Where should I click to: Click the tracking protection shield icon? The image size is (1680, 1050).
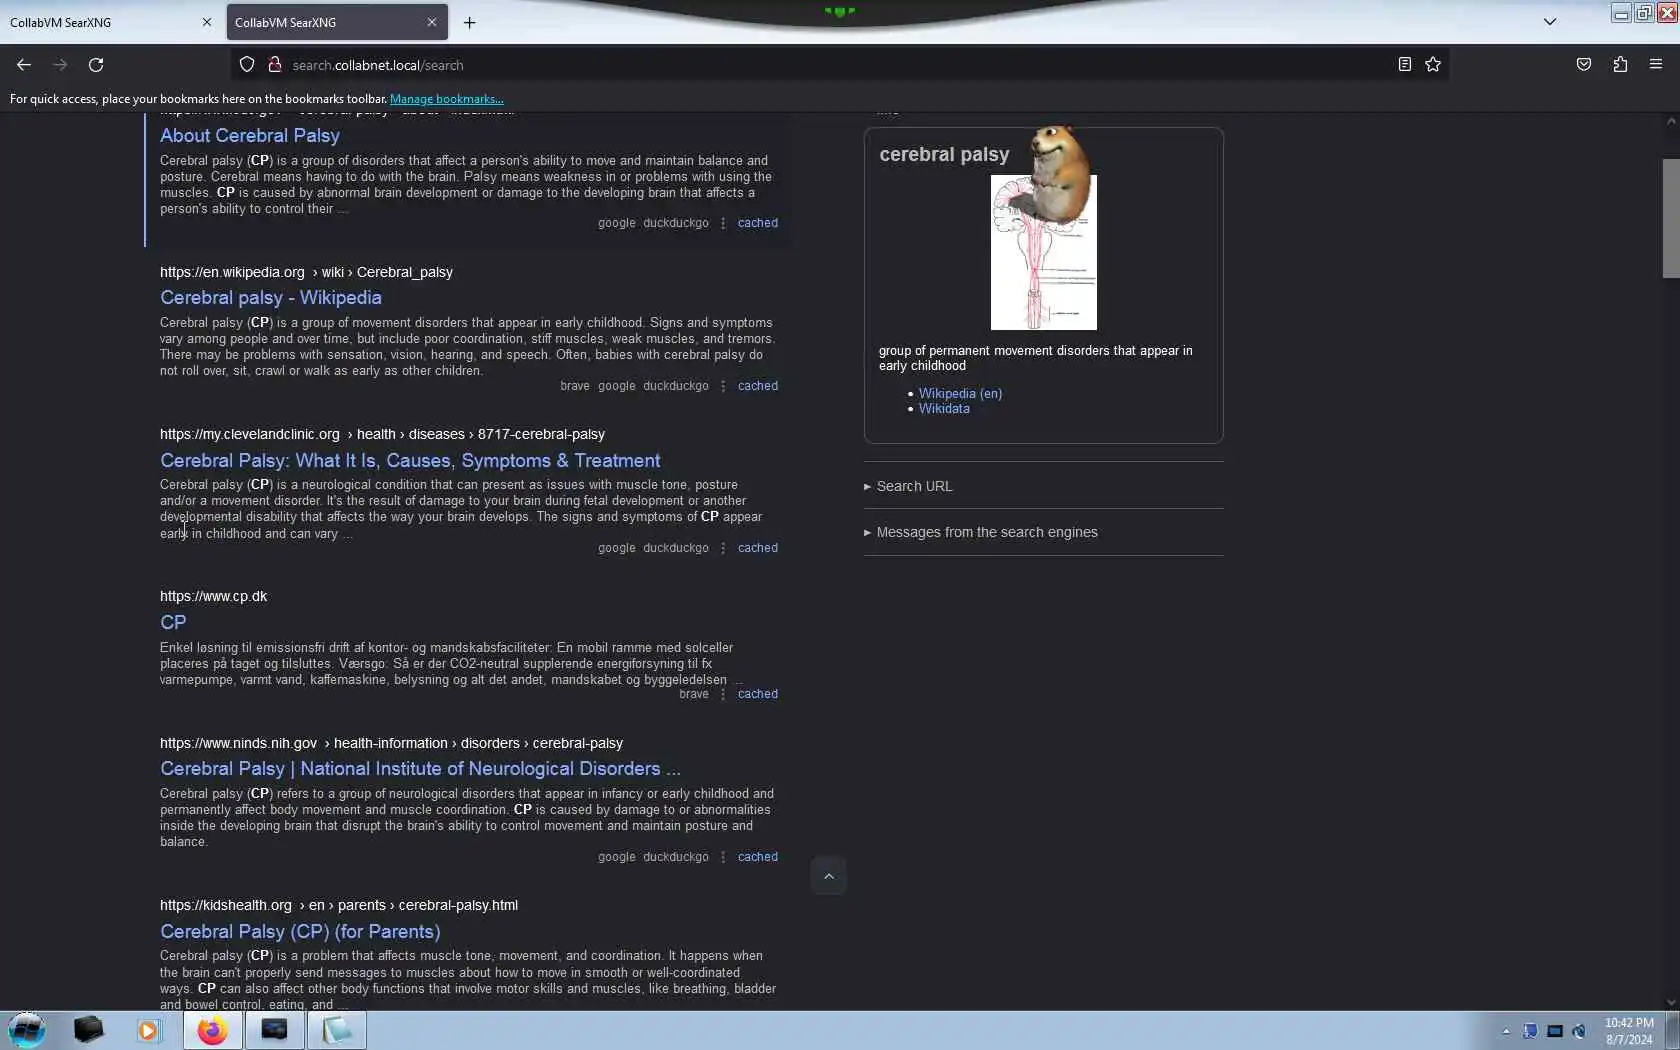pyautogui.click(x=247, y=65)
